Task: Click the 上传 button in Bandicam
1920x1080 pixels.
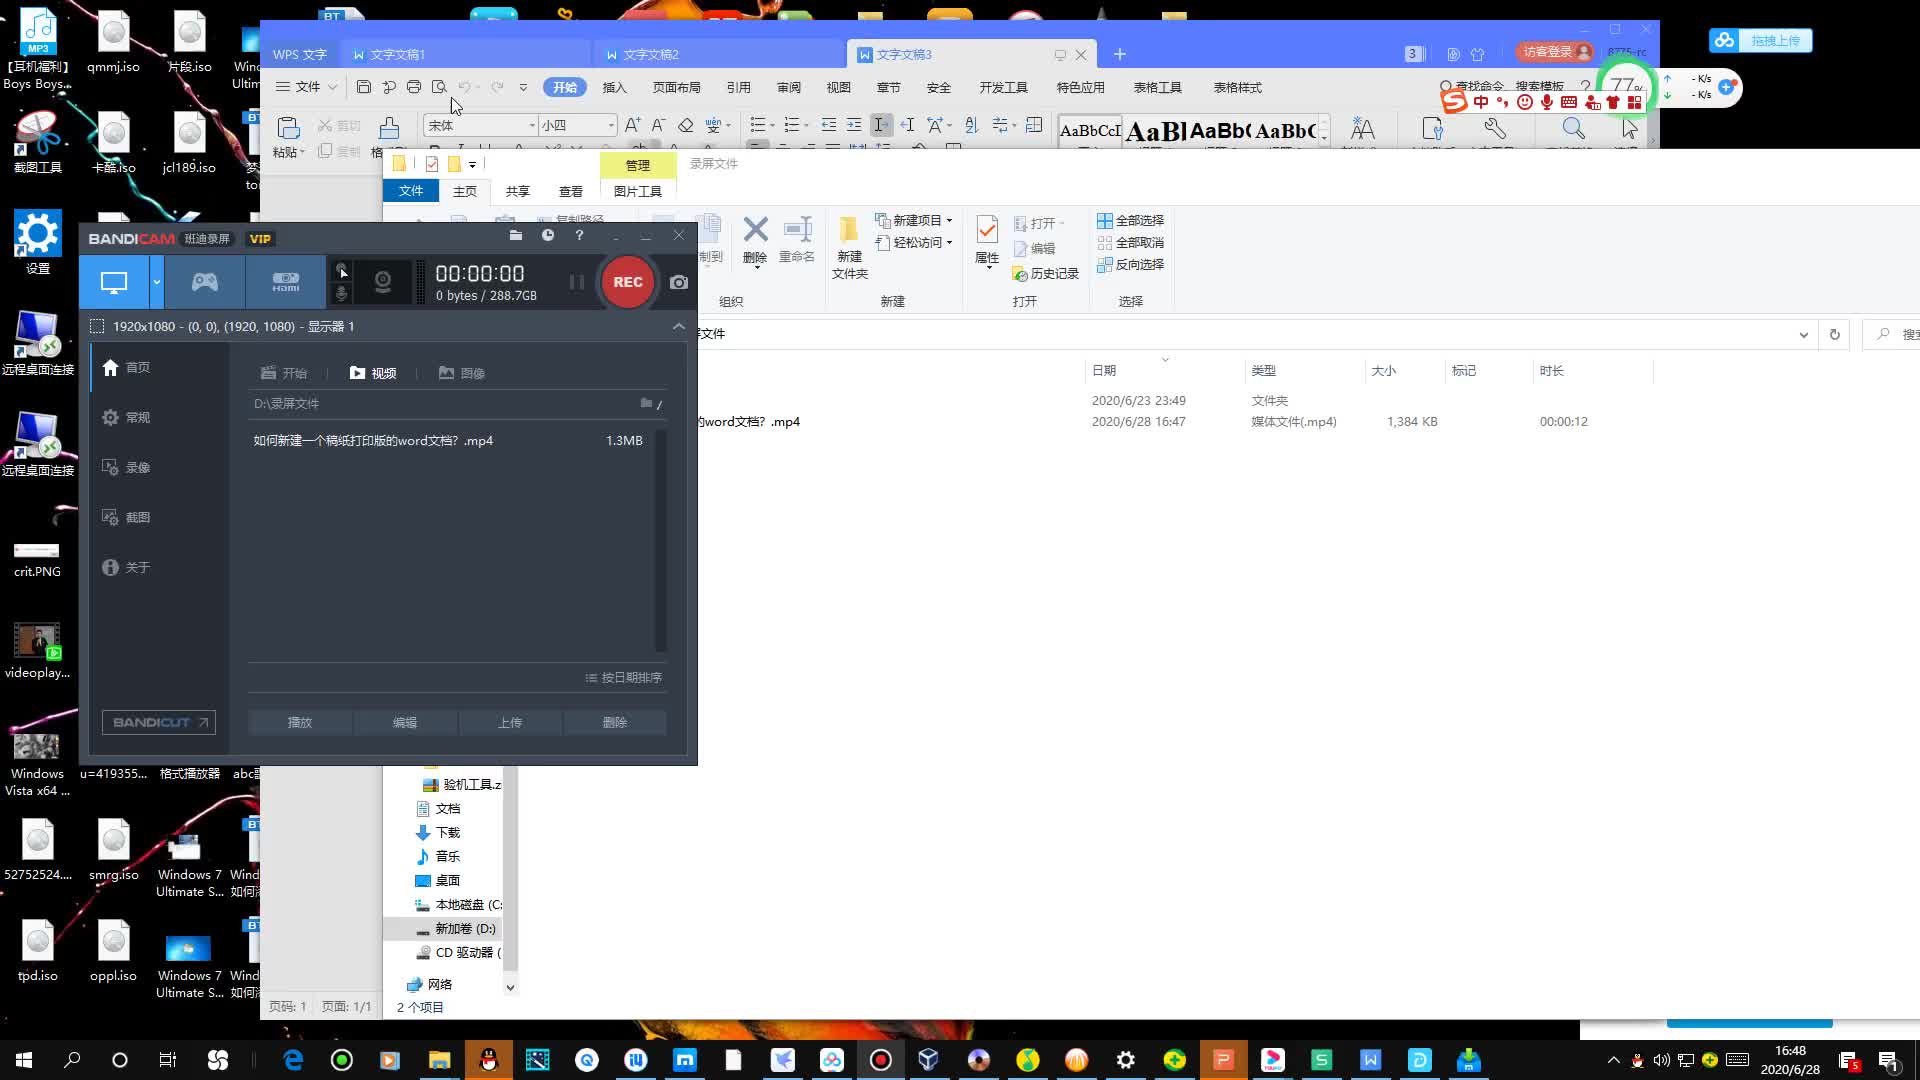Action: coord(510,722)
